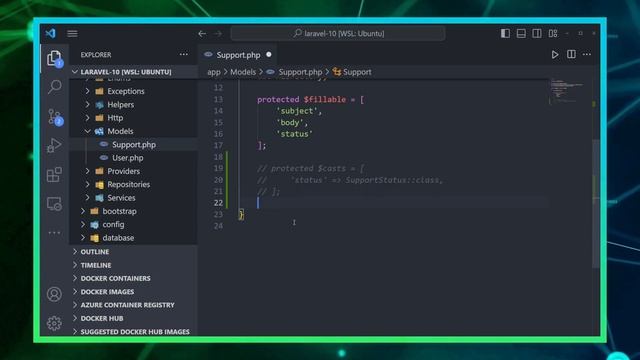Viewport: 640px width, 360px height.
Task: Toggle the bottom panel
Action: pos(521,33)
